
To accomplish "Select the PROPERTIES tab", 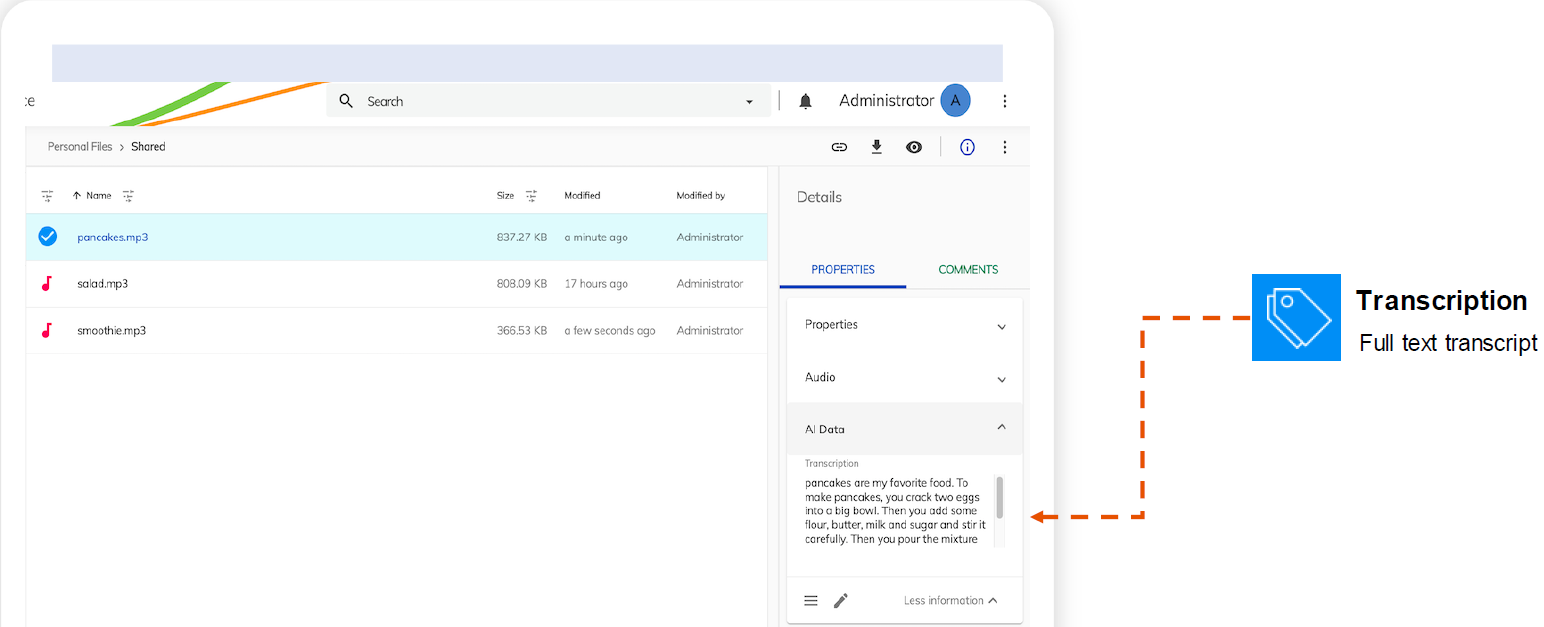I will (843, 270).
